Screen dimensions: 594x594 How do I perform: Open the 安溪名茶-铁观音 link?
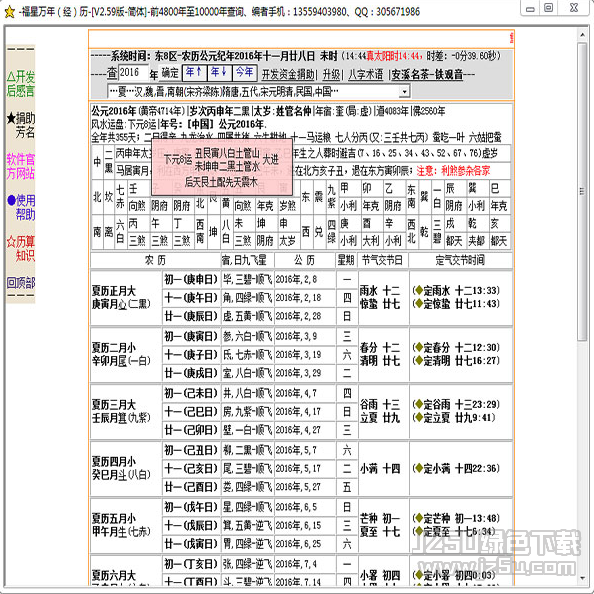(427, 75)
